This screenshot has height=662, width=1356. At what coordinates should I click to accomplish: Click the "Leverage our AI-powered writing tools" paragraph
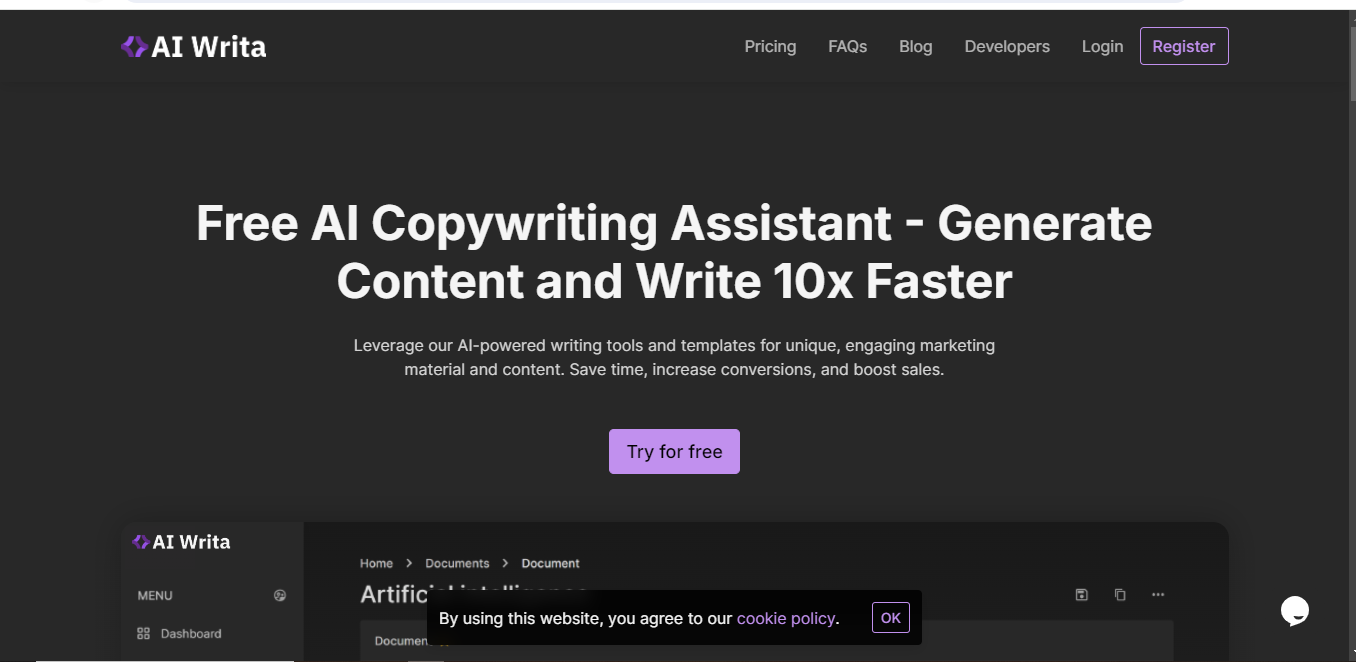coord(674,357)
